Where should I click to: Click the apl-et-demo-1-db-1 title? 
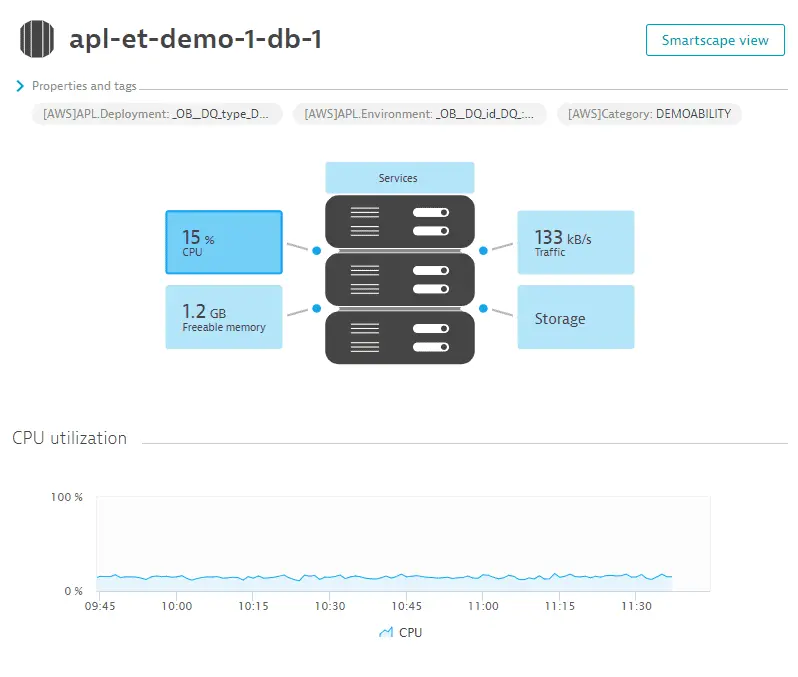pyautogui.click(x=195, y=39)
